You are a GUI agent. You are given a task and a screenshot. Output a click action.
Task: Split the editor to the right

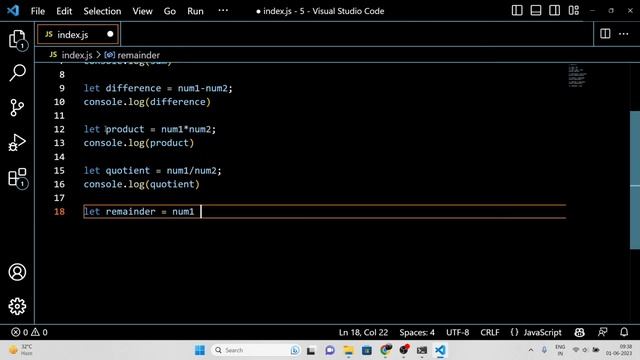pyautogui.click(x=605, y=34)
